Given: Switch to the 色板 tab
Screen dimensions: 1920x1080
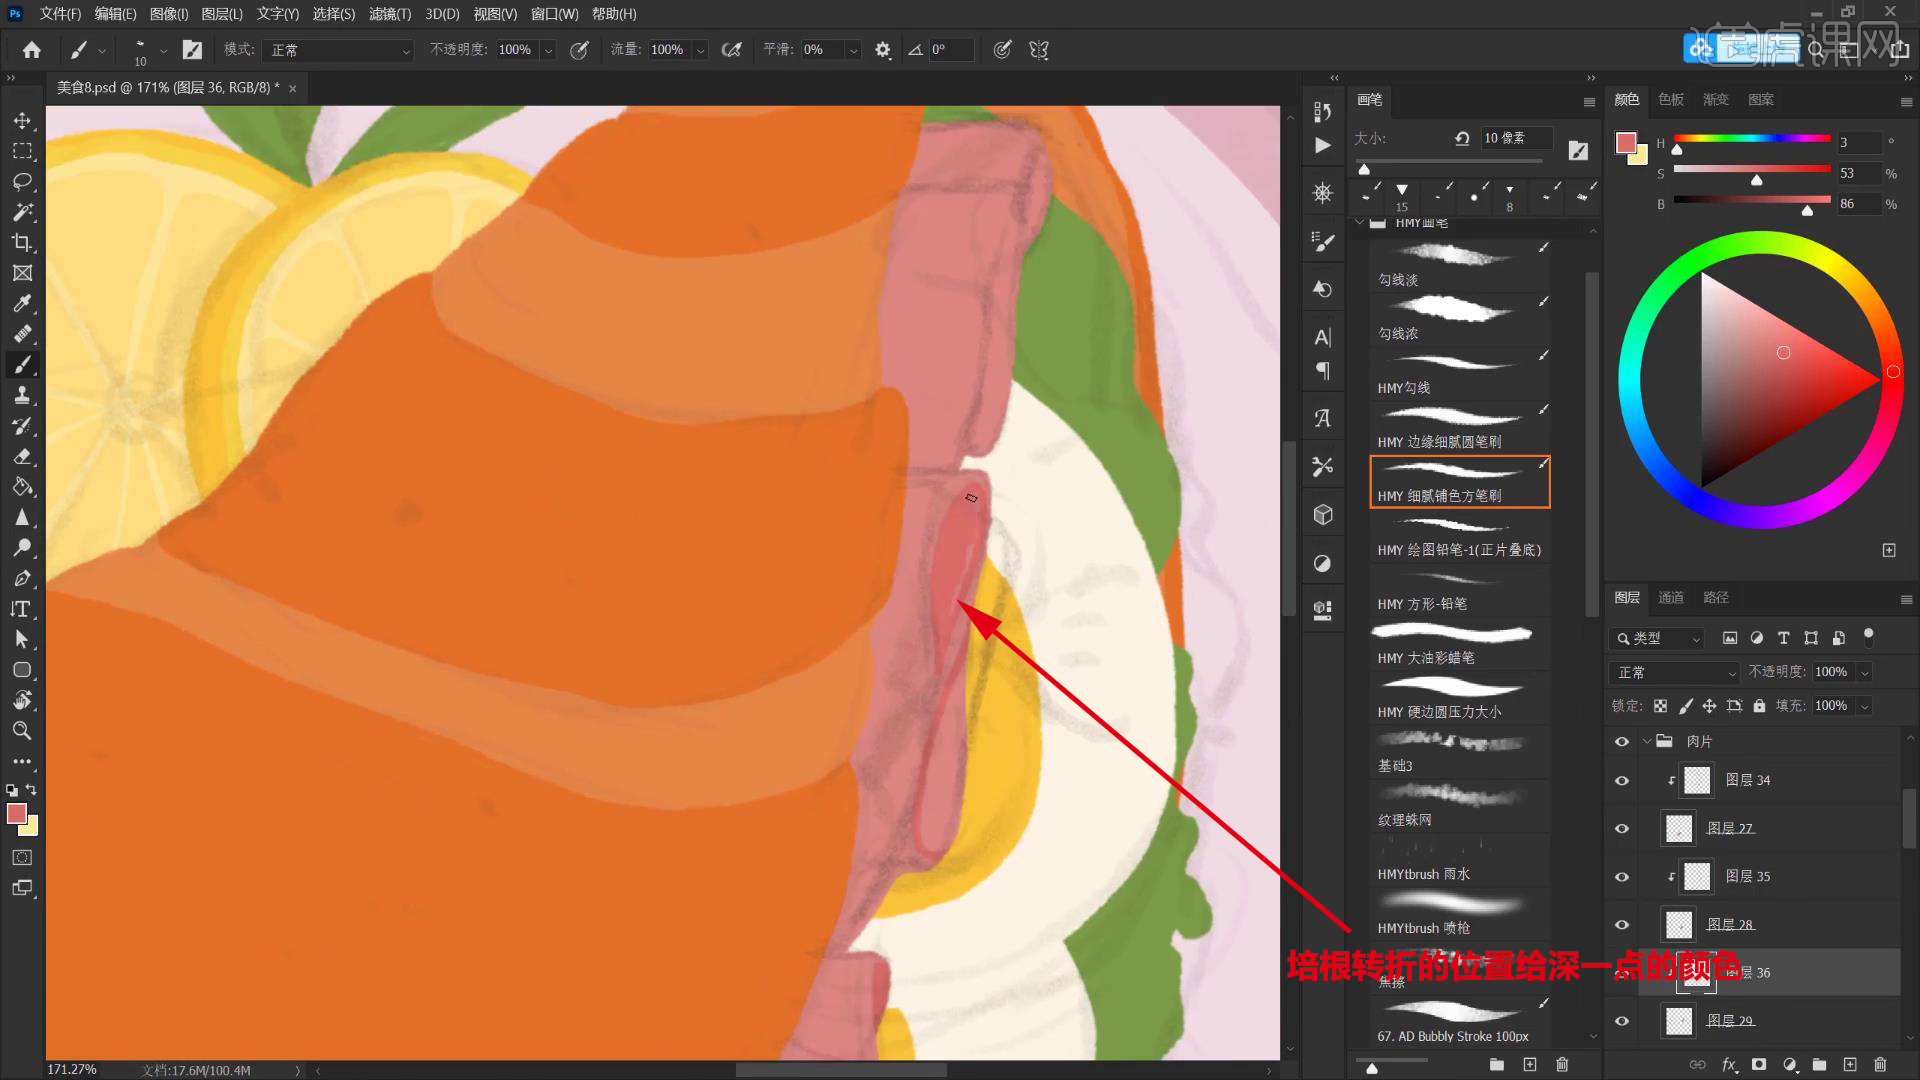Looking at the screenshot, I should tap(1671, 99).
